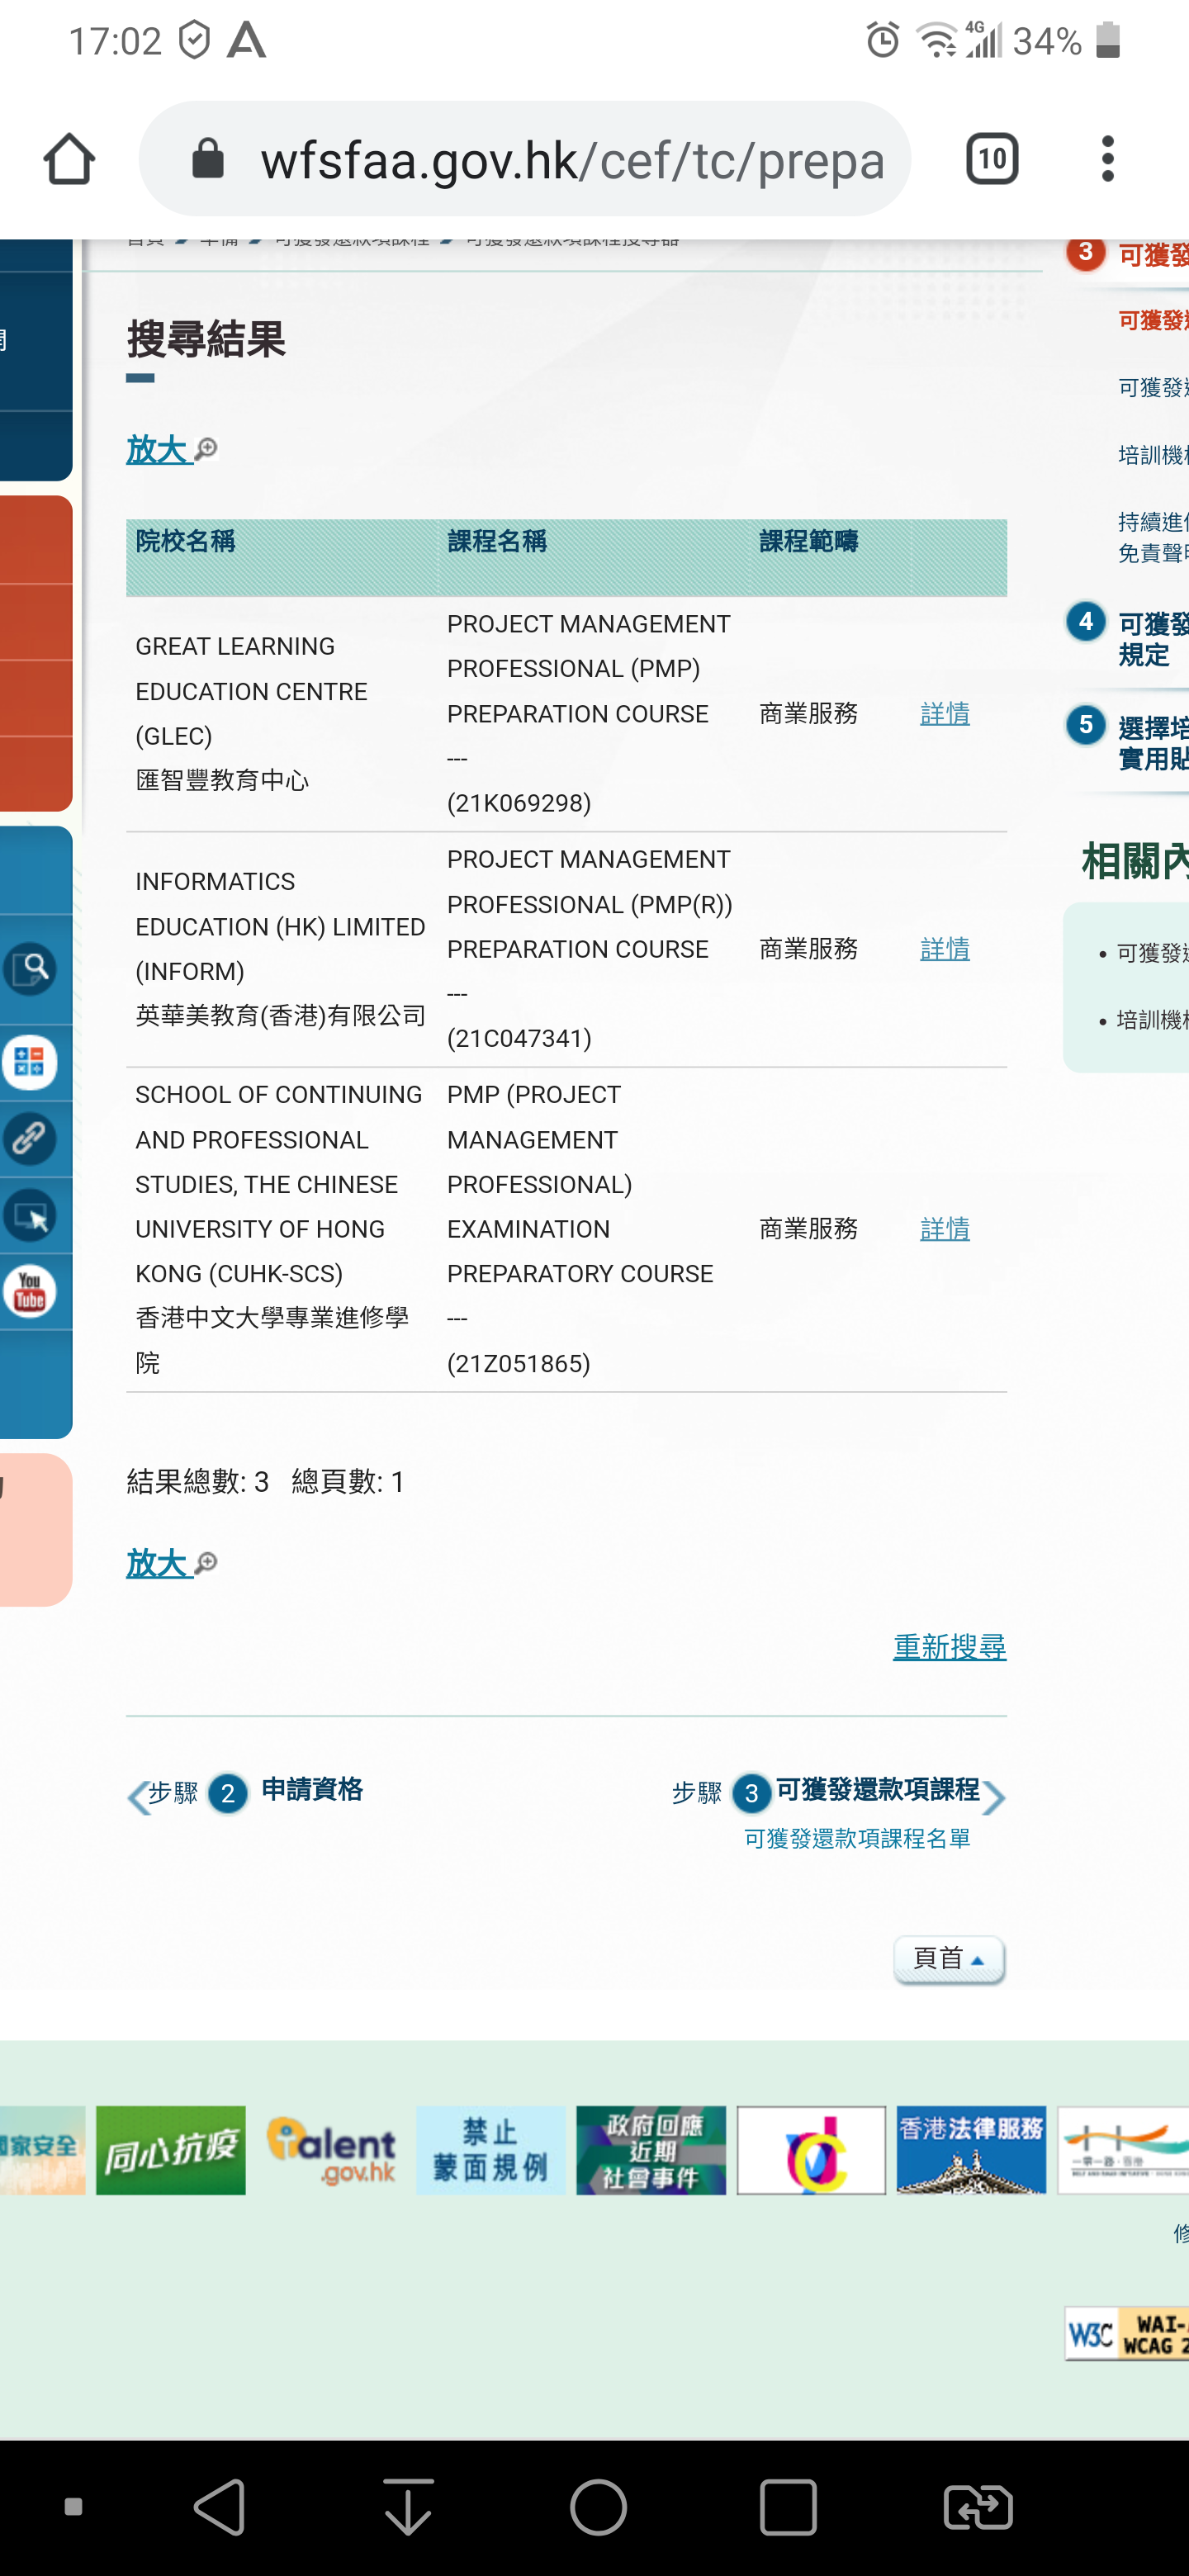The image size is (1189, 2576).
Task: Click the 搜尋結果 heading
Action: tap(206, 339)
